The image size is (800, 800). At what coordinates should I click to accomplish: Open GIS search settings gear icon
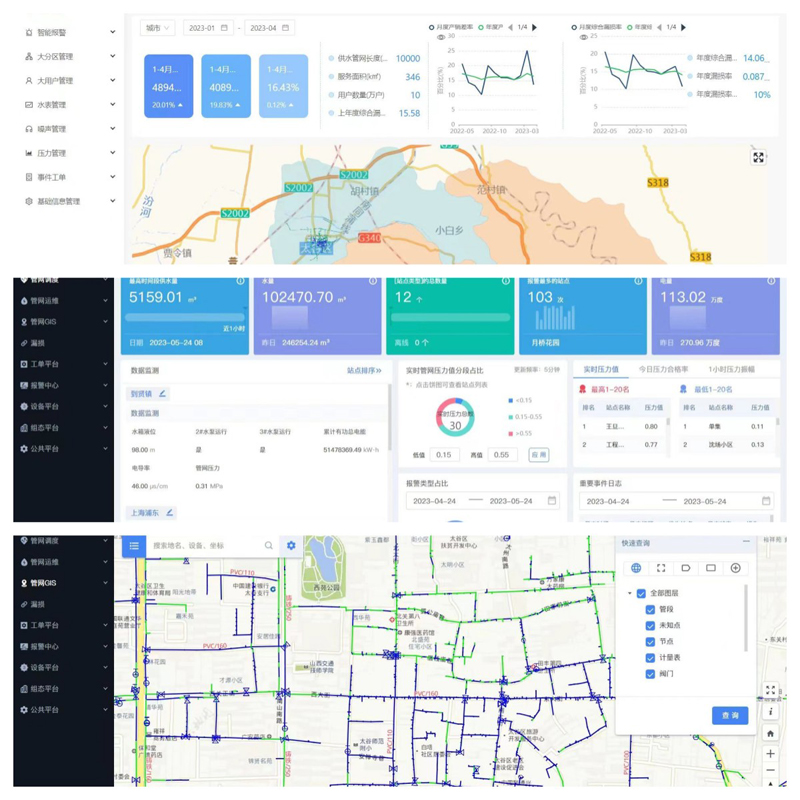[x=291, y=545]
